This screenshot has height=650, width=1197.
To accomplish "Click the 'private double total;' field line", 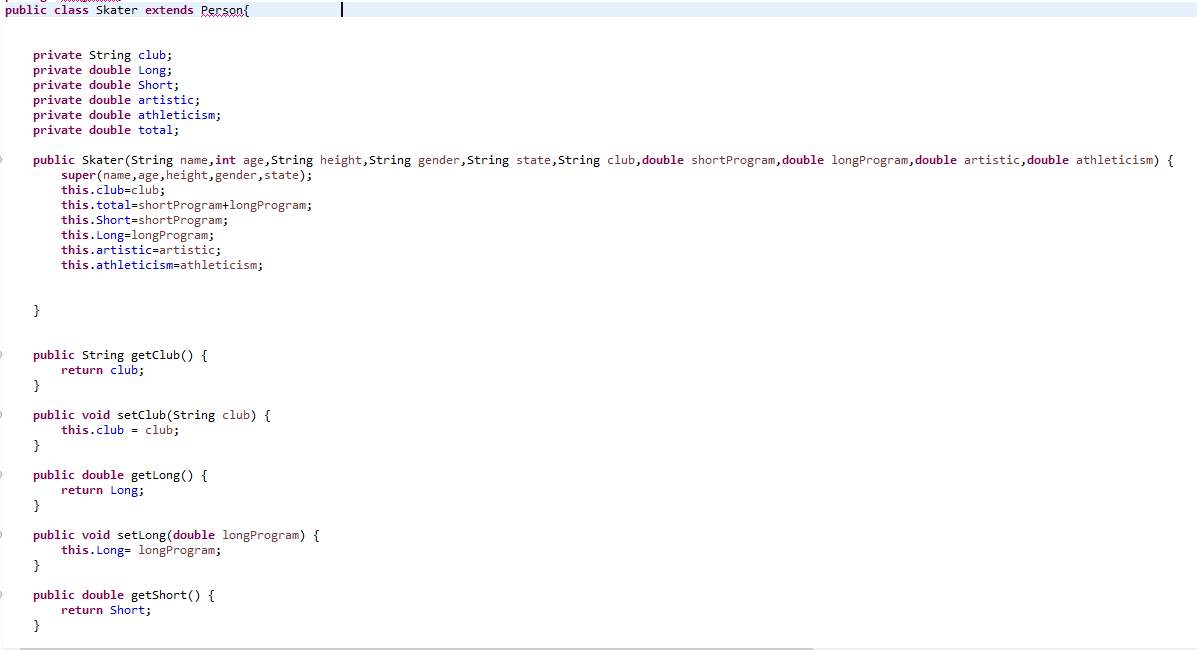I will click(106, 130).
